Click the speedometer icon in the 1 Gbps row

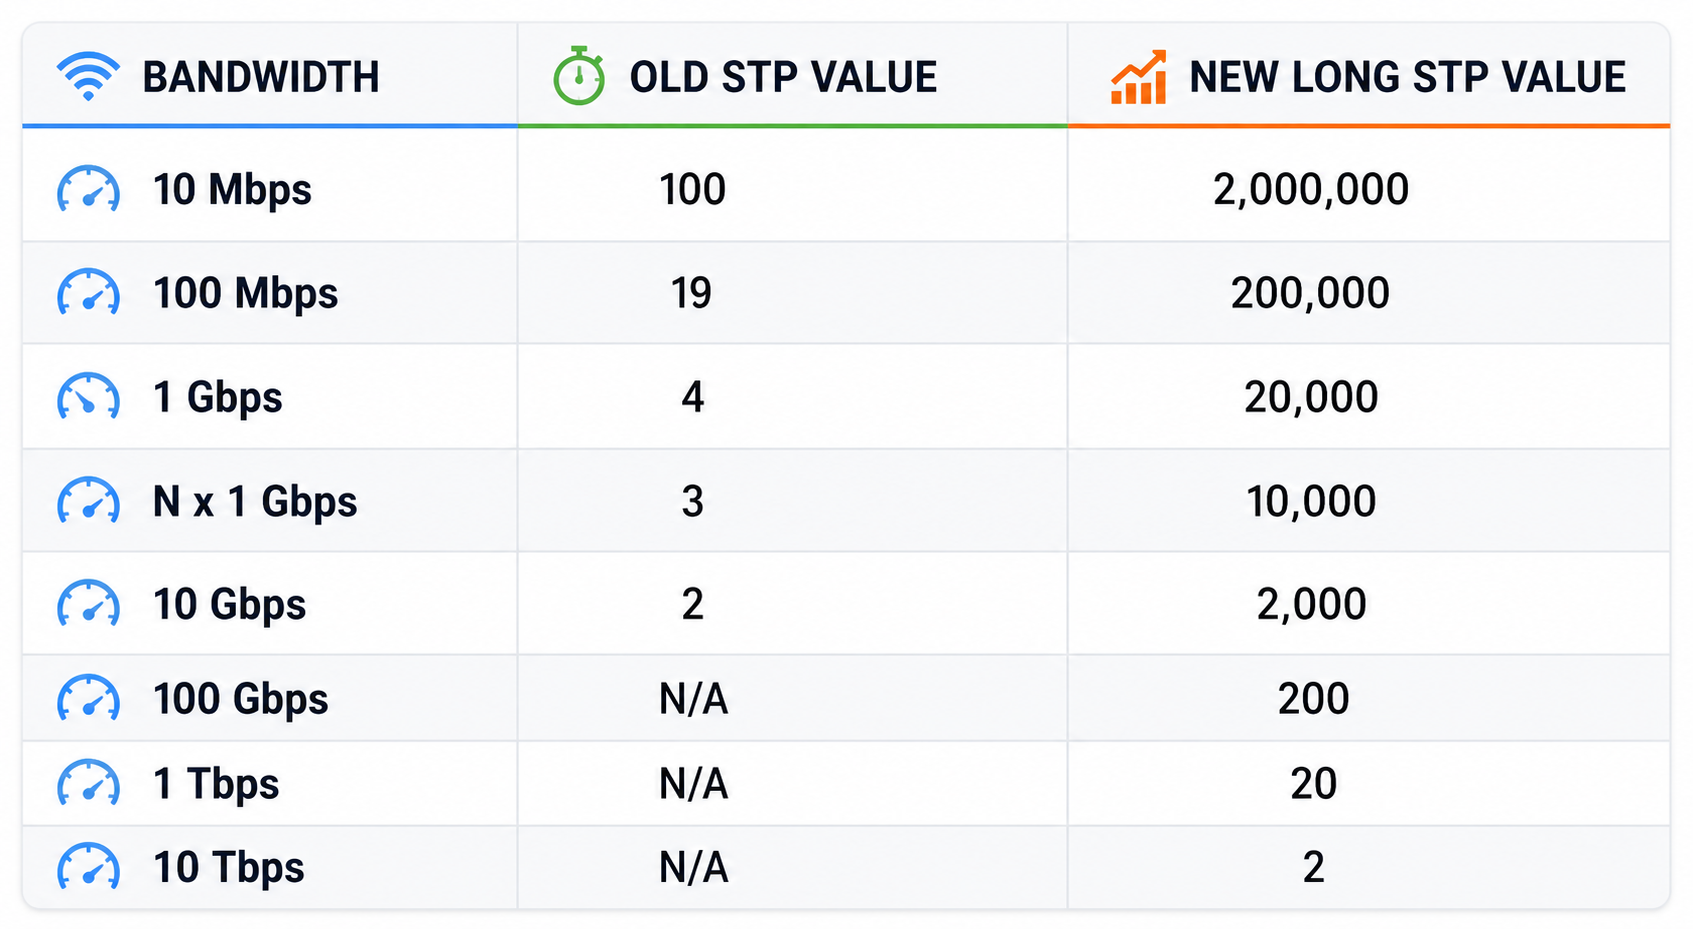click(x=88, y=397)
